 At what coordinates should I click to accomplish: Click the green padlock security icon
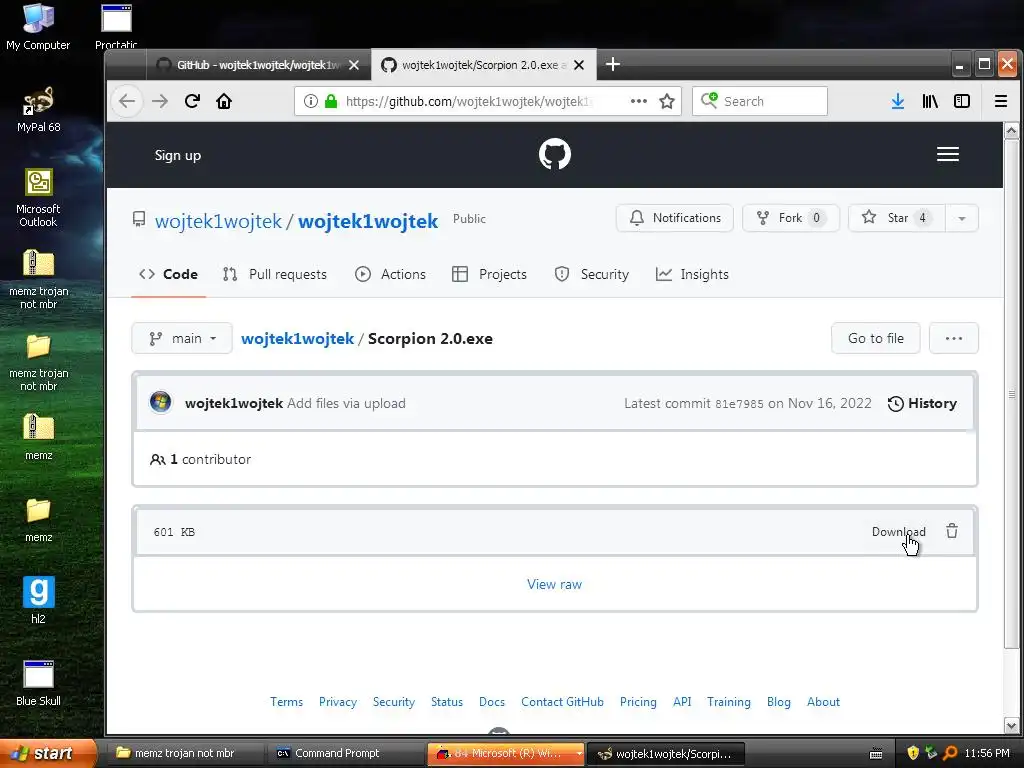pyautogui.click(x=331, y=101)
